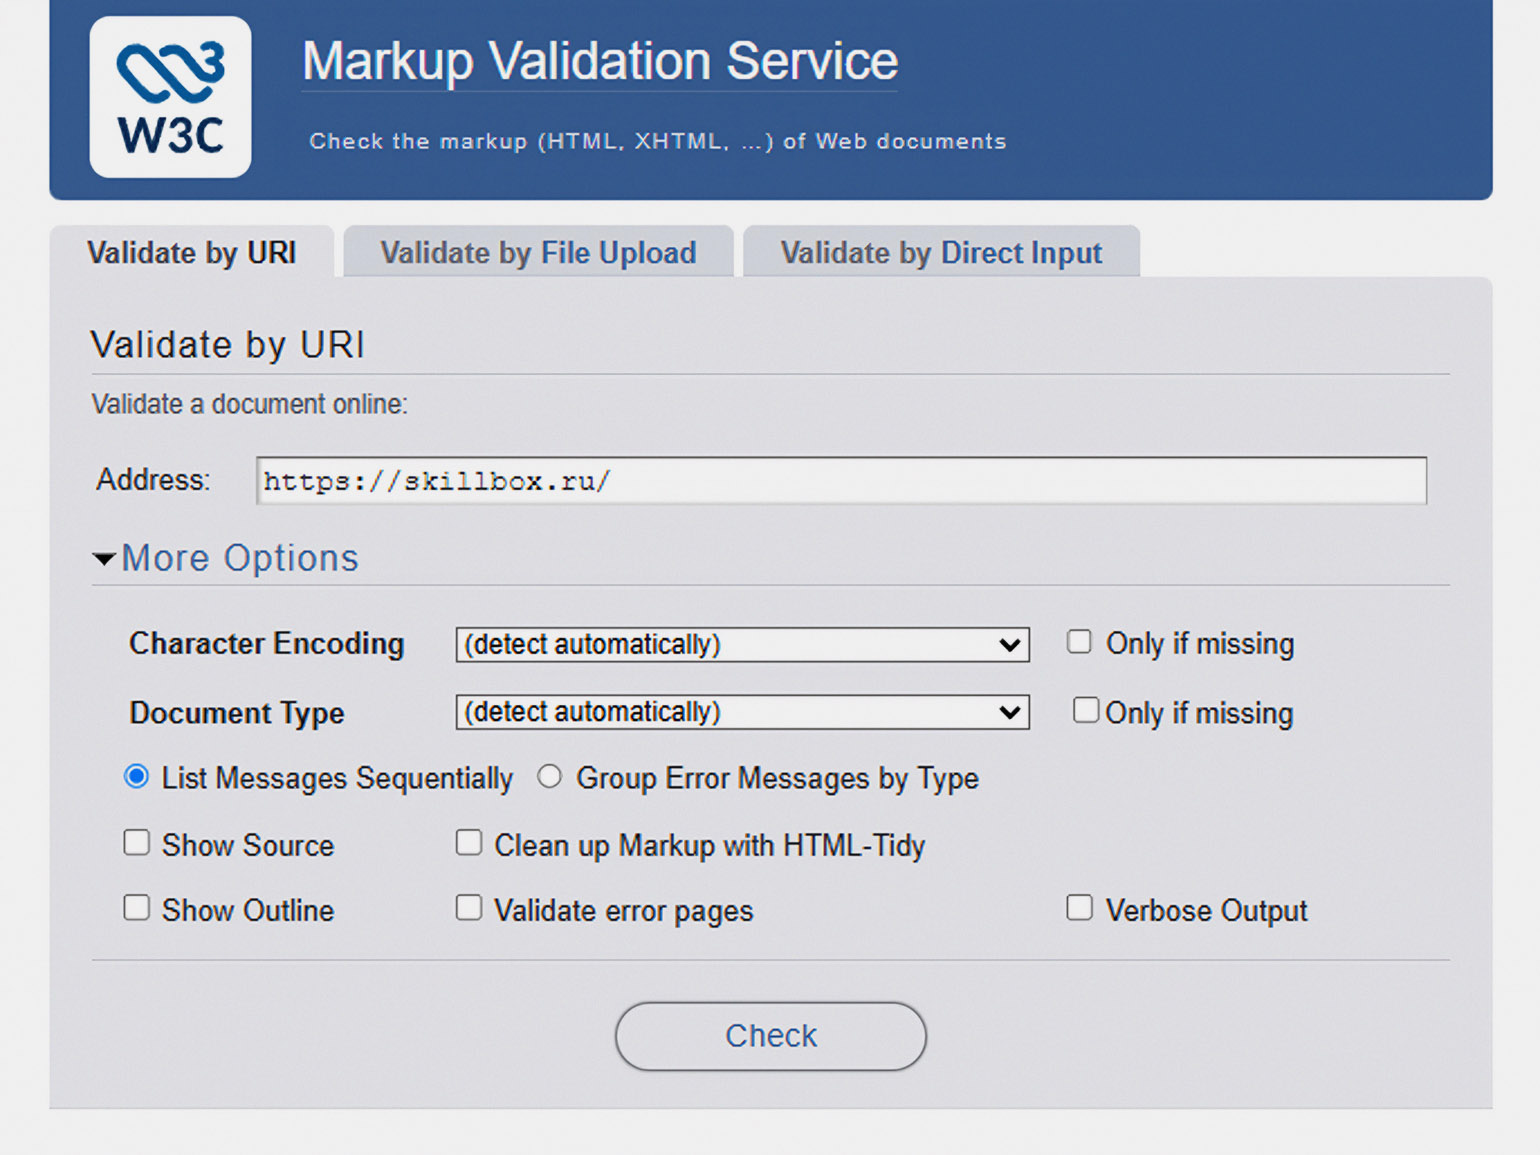Enable Only if missing for Character Encoding

tap(1079, 642)
